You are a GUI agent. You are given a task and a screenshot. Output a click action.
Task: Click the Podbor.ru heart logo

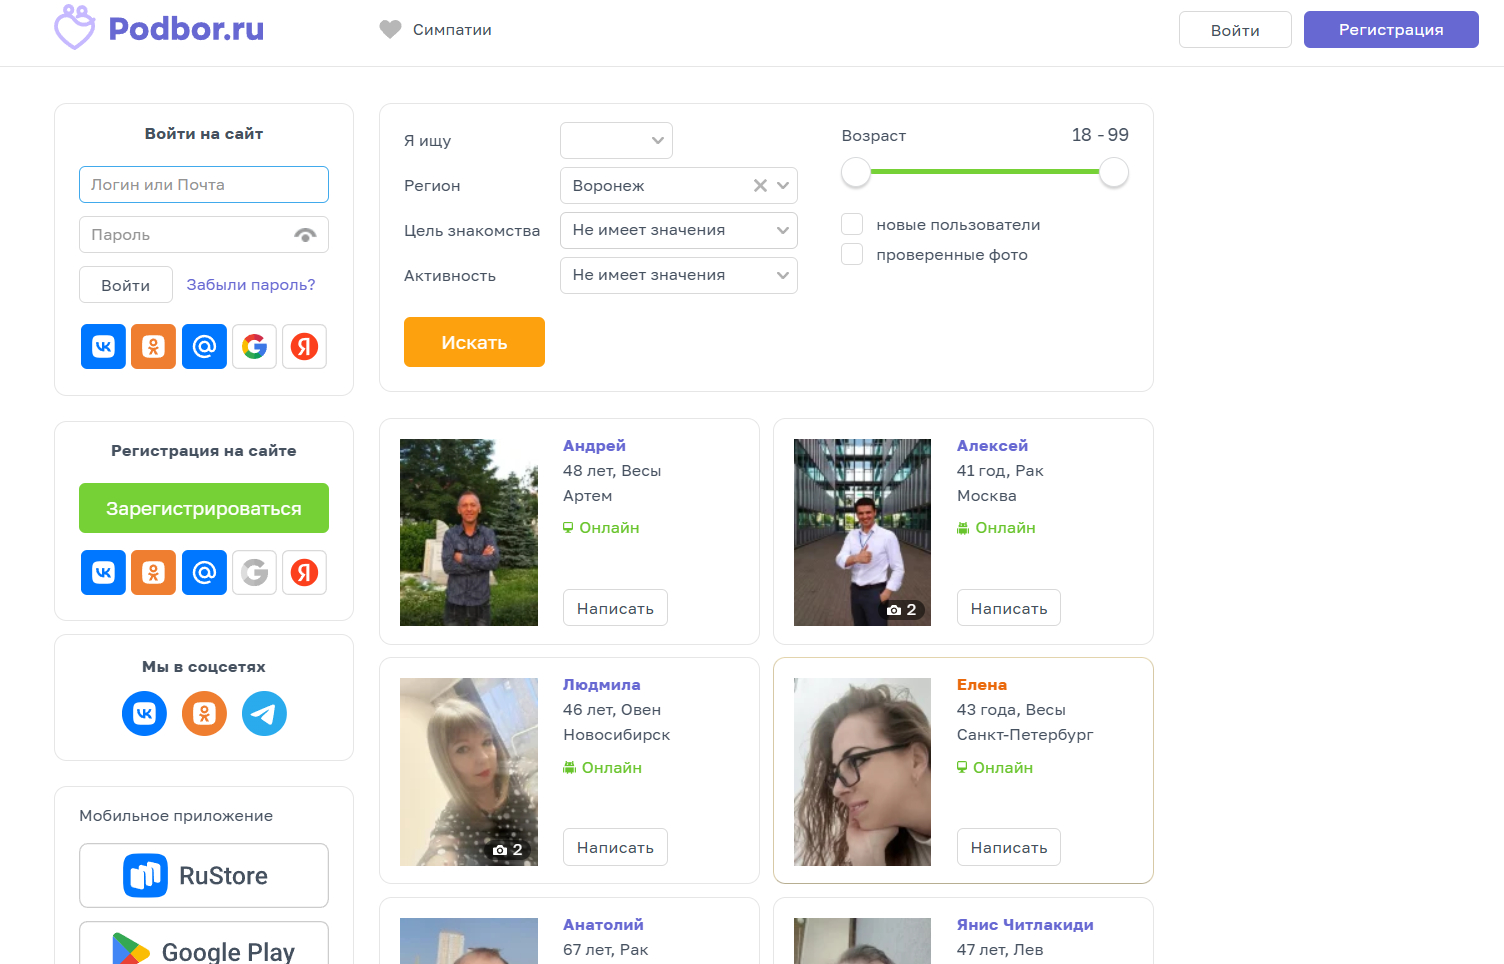point(75,28)
